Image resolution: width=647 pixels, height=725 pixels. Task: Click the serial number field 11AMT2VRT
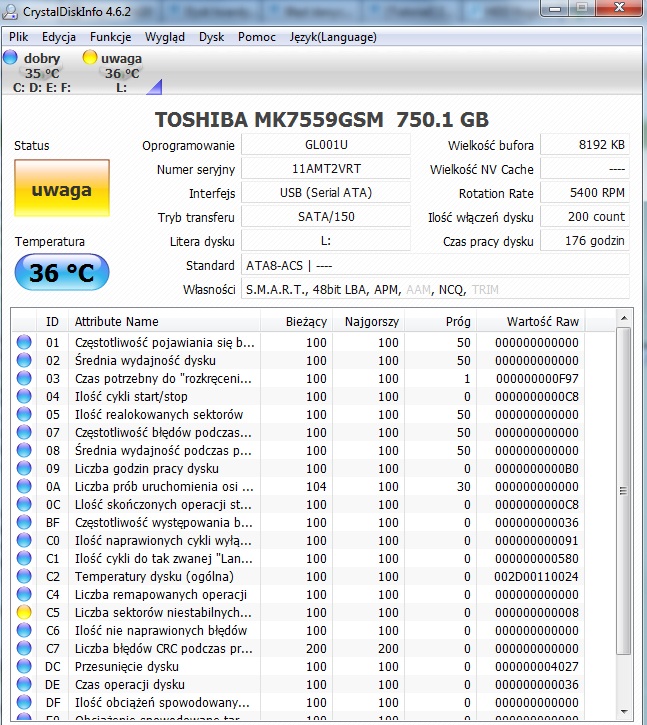coord(326,169)
